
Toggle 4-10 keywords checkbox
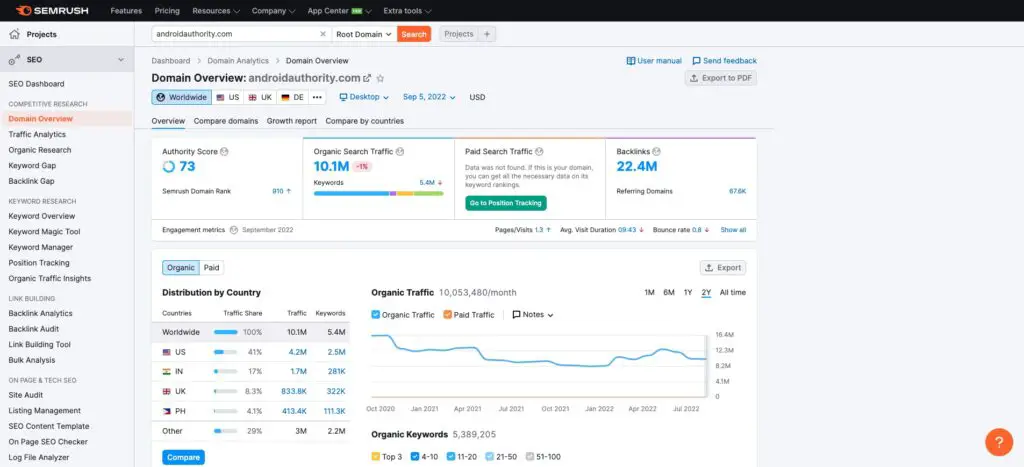click(x=415, y=457)
